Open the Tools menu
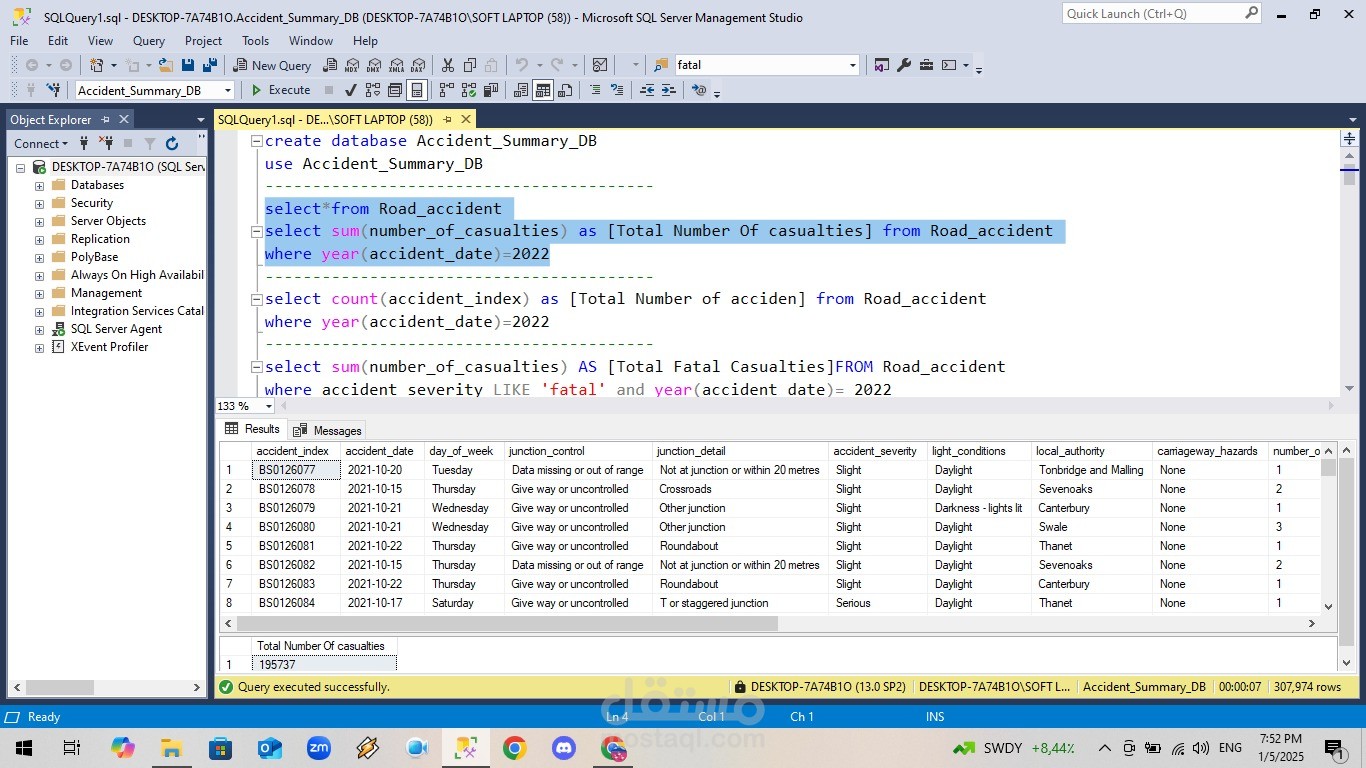 [255, 41]
